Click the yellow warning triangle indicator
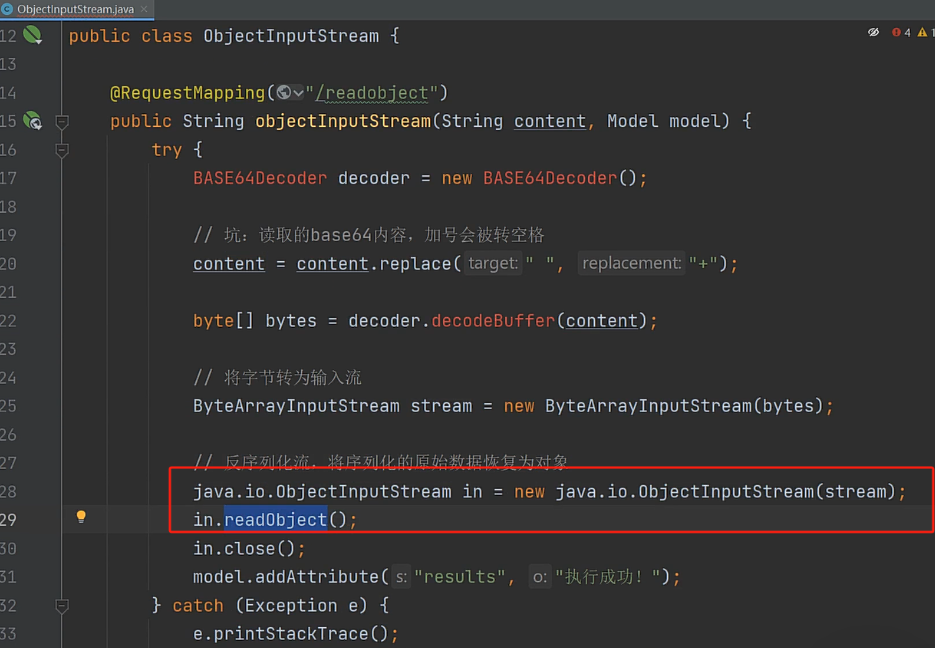The width and height of the screenshot is (935, 648). click(922, 33)
